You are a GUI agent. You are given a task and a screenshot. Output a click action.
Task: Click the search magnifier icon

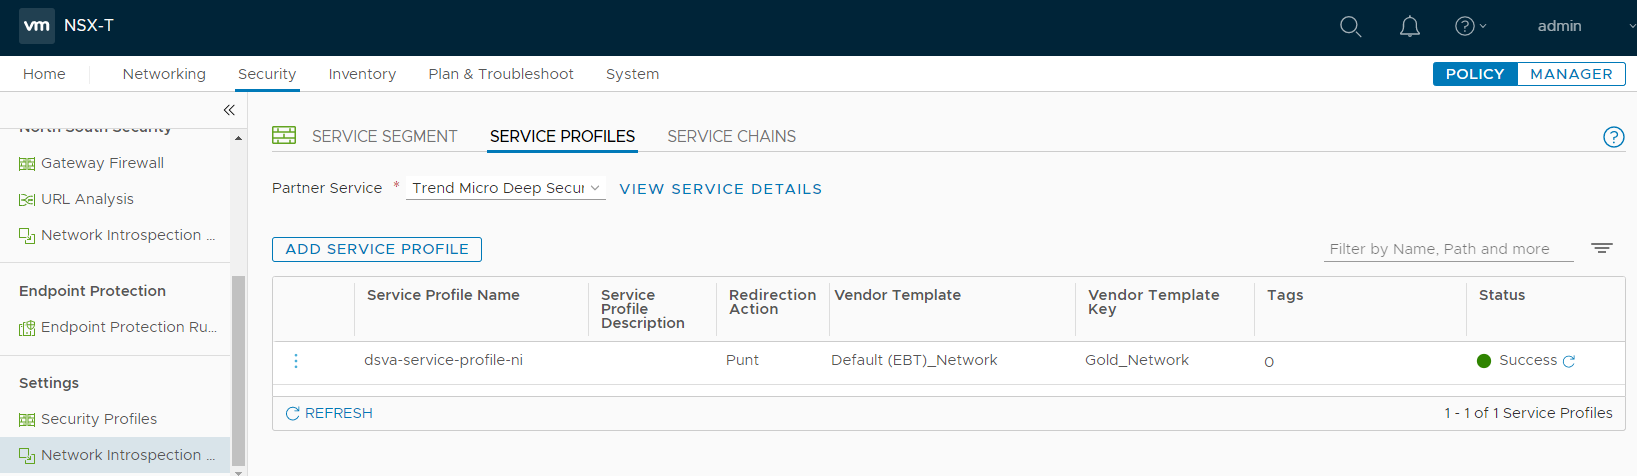click(1350, 27)
